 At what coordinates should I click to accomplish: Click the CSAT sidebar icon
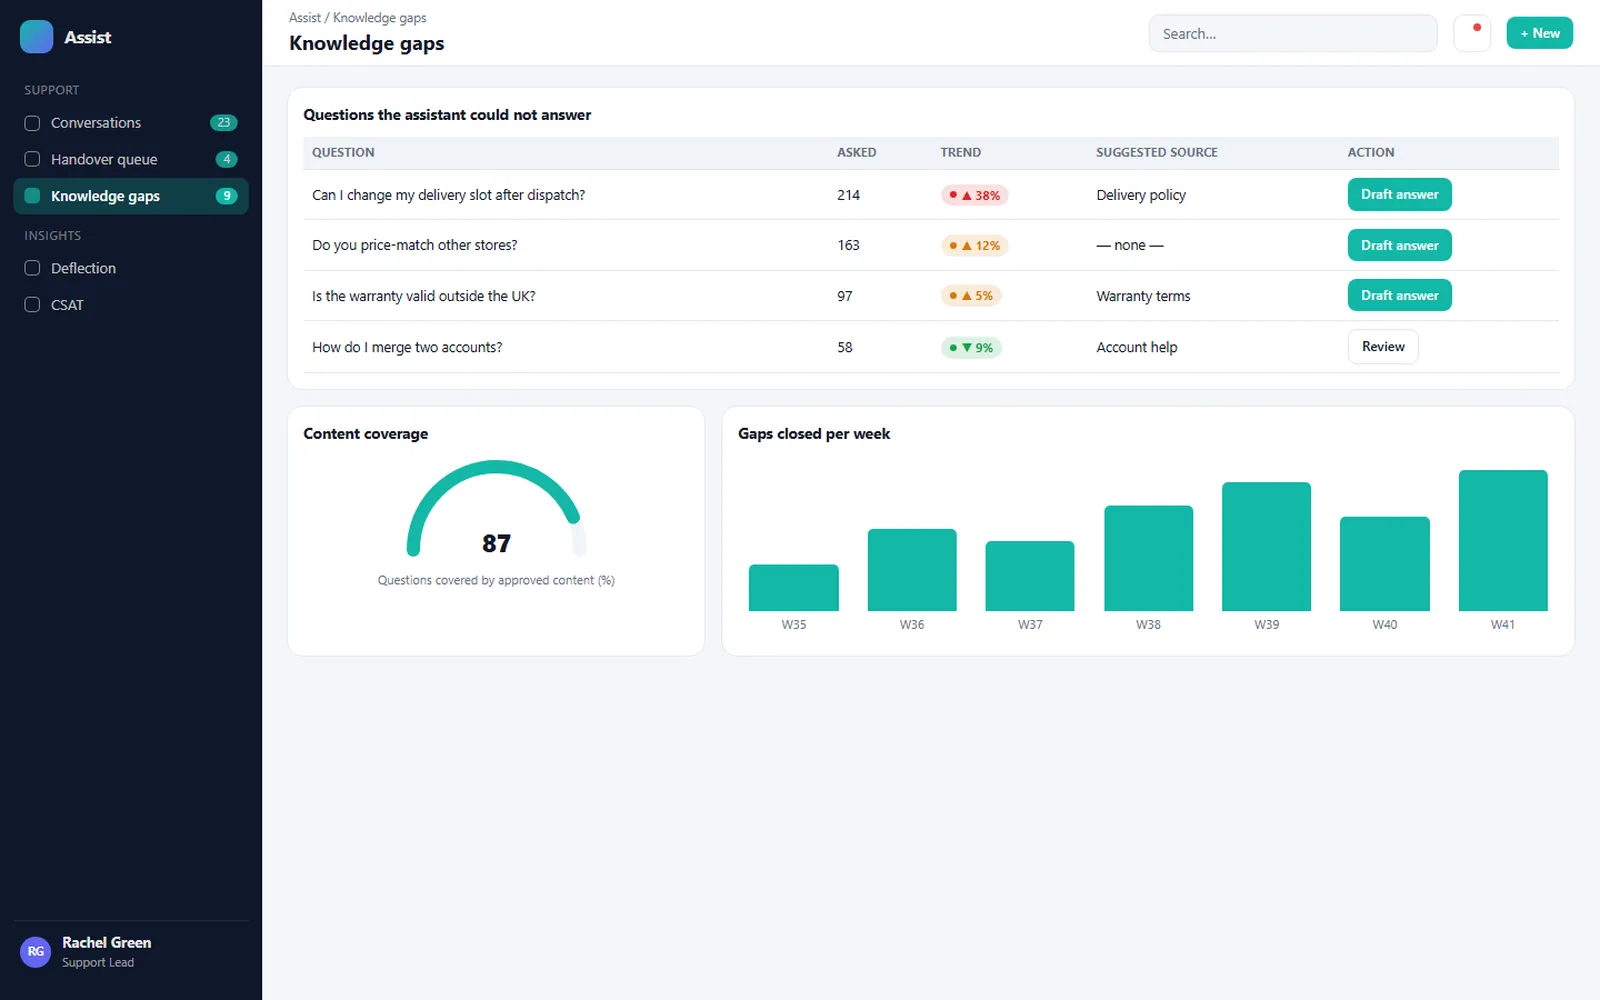32,305
